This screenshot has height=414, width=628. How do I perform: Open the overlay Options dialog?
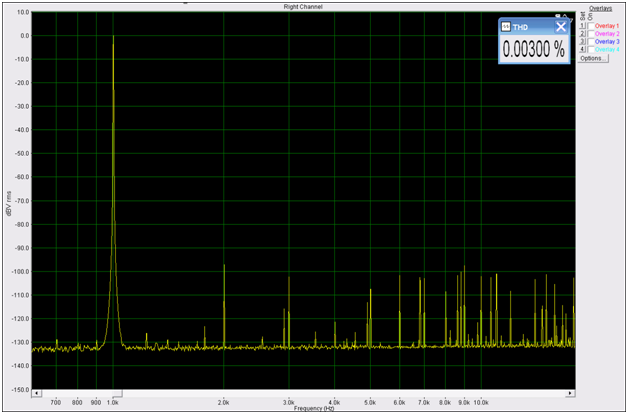593,58
